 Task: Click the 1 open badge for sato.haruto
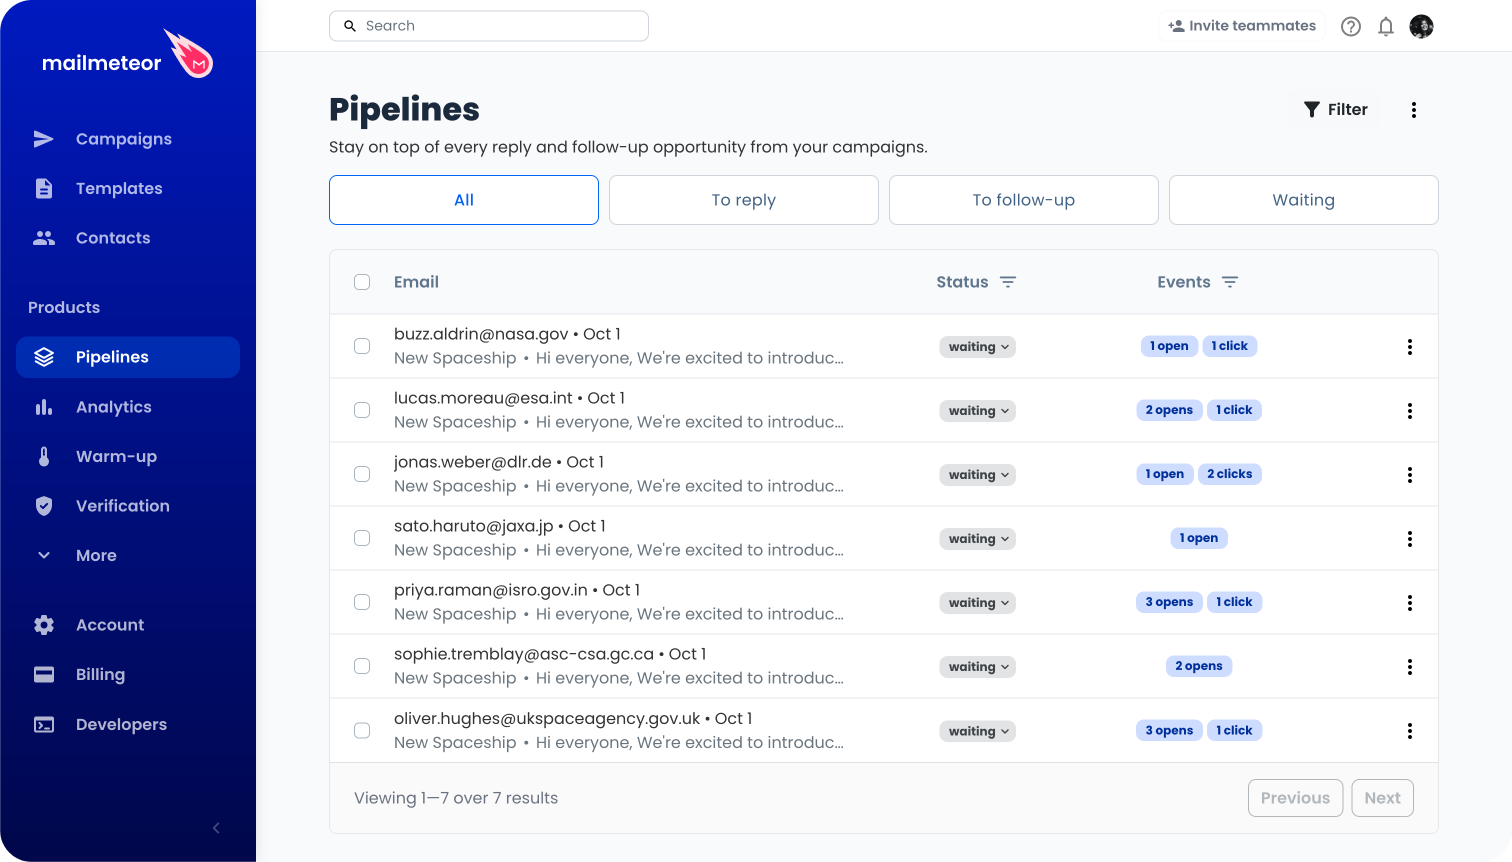pos(1199,538)
